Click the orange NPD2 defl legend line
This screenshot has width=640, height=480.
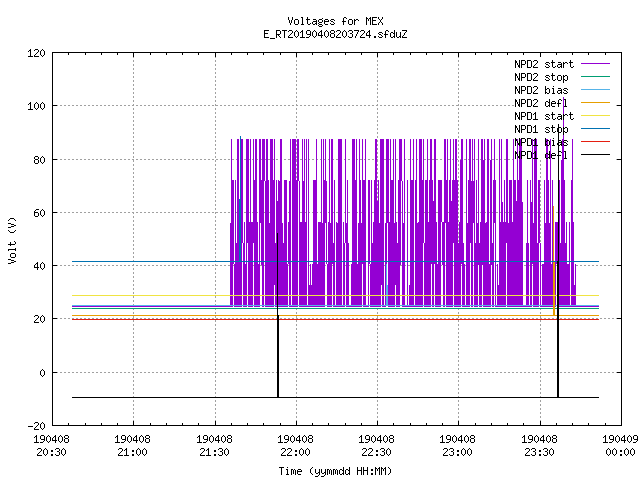[x=595, y=103]
